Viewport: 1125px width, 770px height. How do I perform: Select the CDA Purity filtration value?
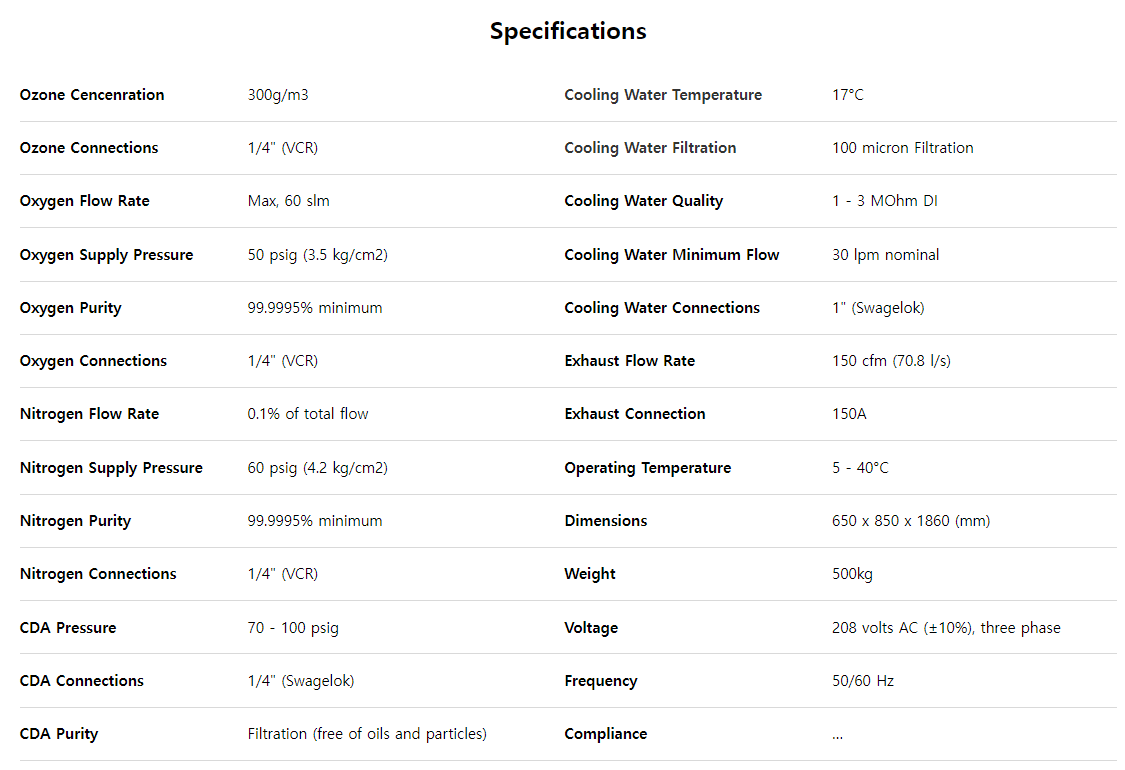click(x=367, y=734)
